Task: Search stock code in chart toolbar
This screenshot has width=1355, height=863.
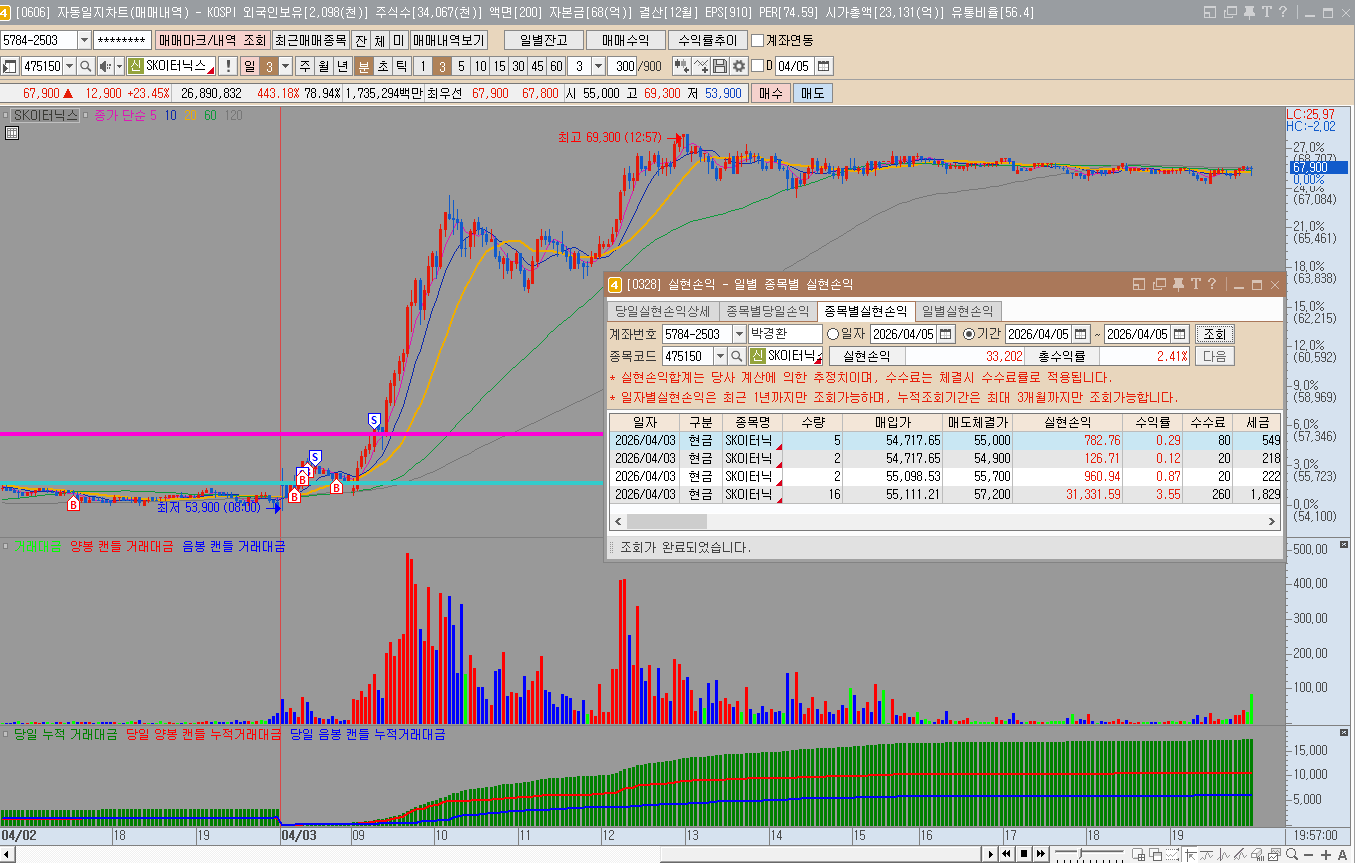Action: tap(86, 66)
